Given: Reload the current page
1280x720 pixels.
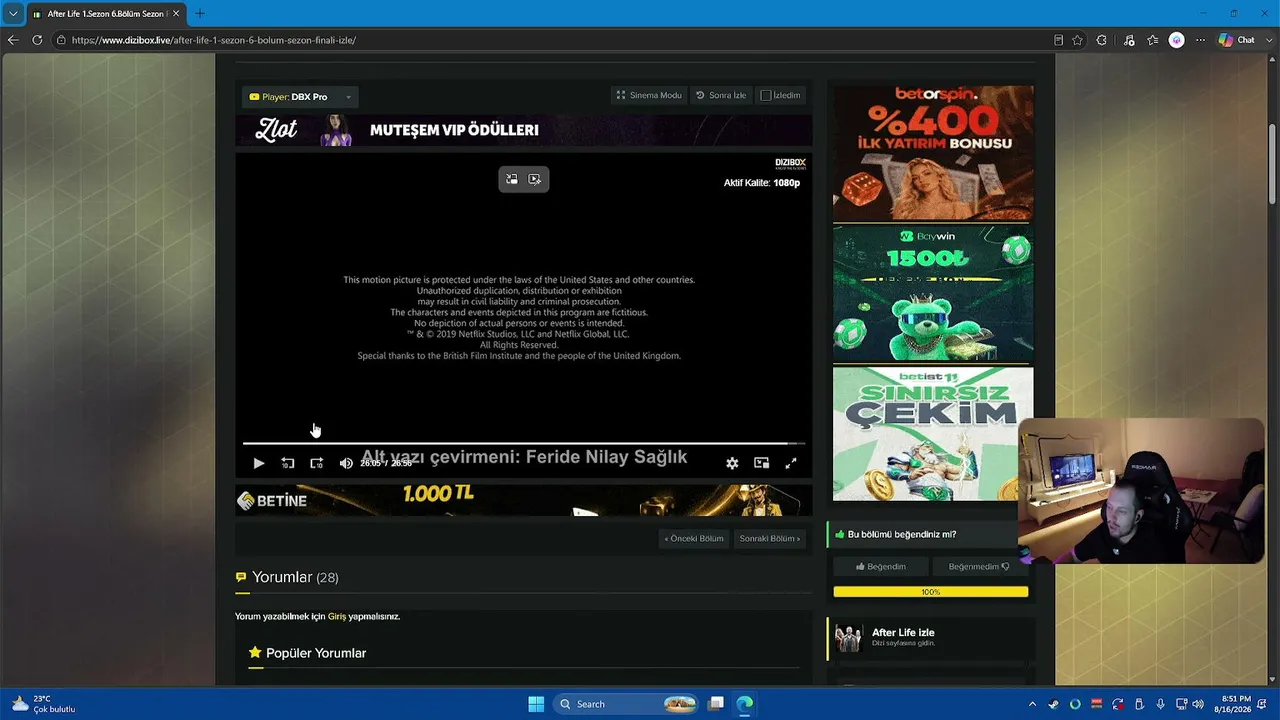Looking at the screenshot, I should (37, 40).
